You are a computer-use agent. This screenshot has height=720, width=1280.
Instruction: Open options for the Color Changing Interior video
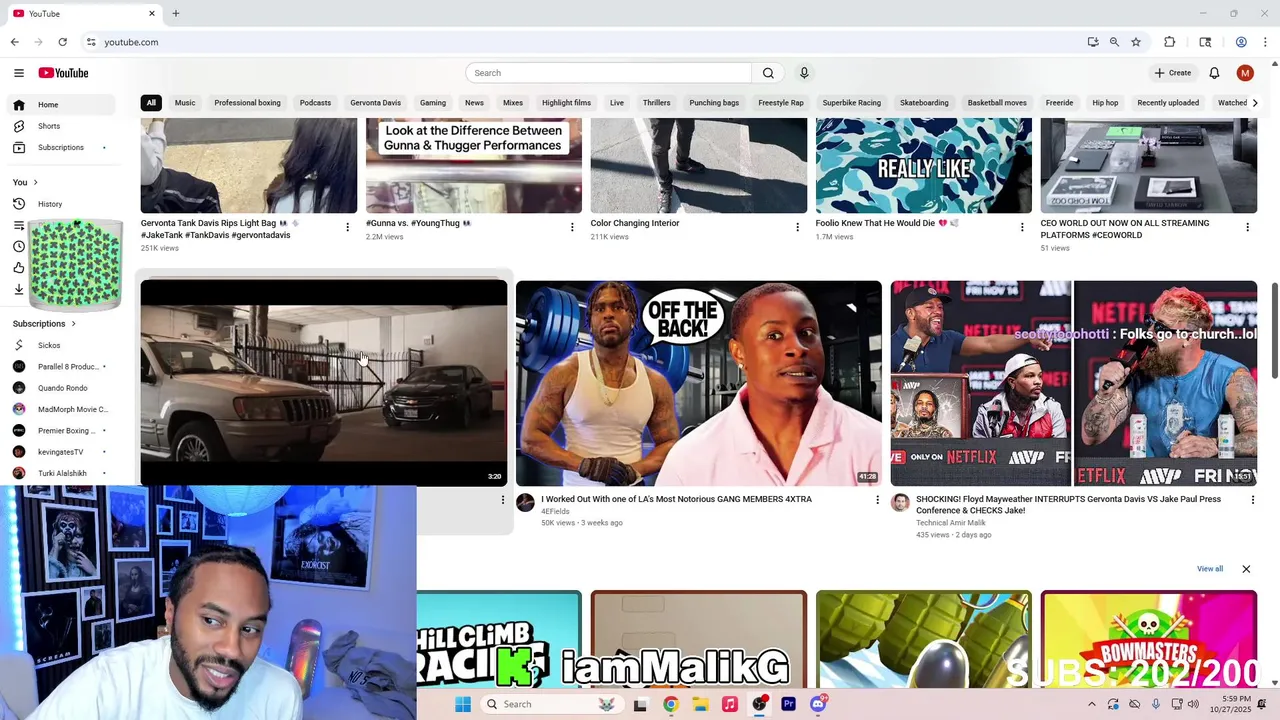click(797, 227)
